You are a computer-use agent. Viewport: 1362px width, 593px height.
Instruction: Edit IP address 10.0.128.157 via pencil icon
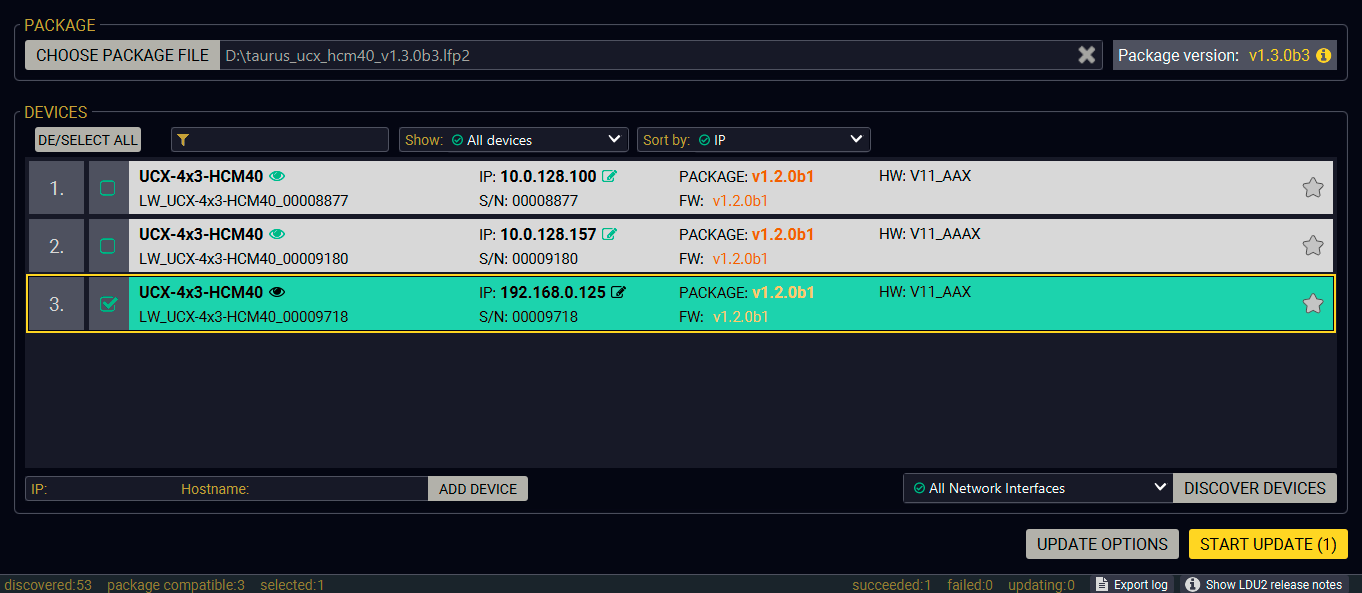(x=609, y=235)
